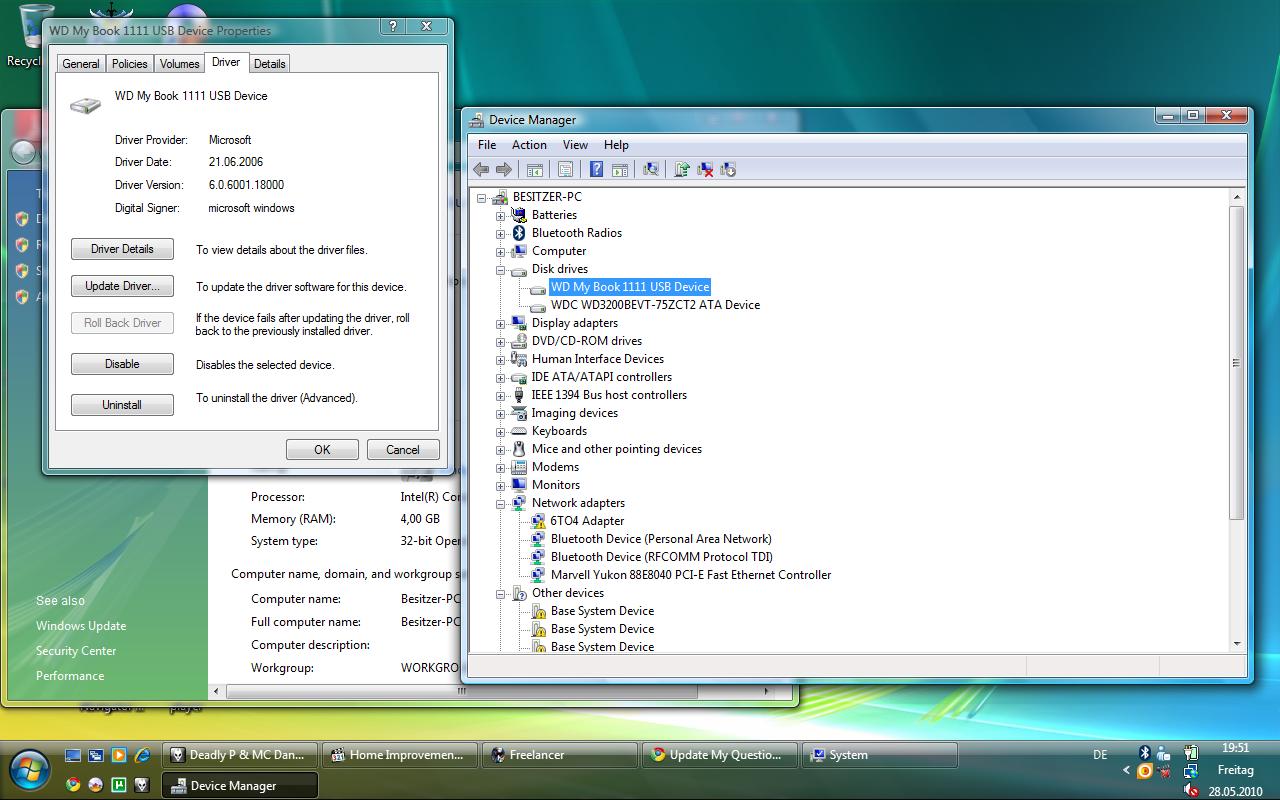Click the Disable button in Properties
Viewport: 1280px width, 800px height.
[x=122, y=364]
